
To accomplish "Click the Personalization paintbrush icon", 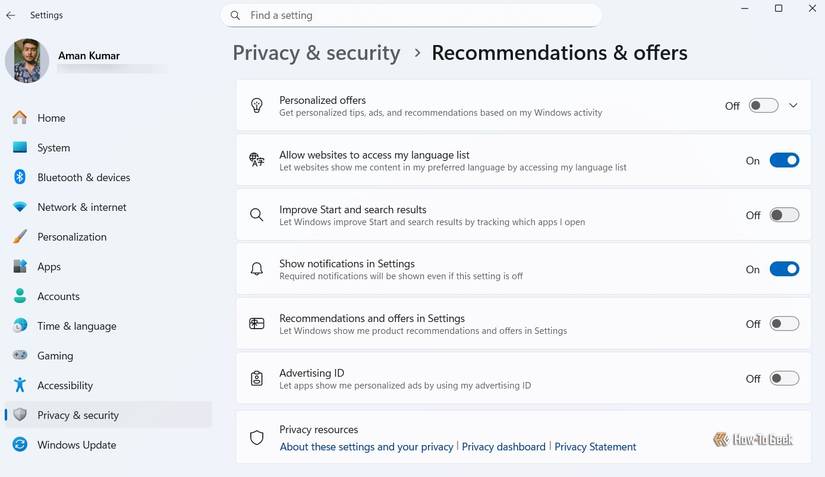I will 20,237.
